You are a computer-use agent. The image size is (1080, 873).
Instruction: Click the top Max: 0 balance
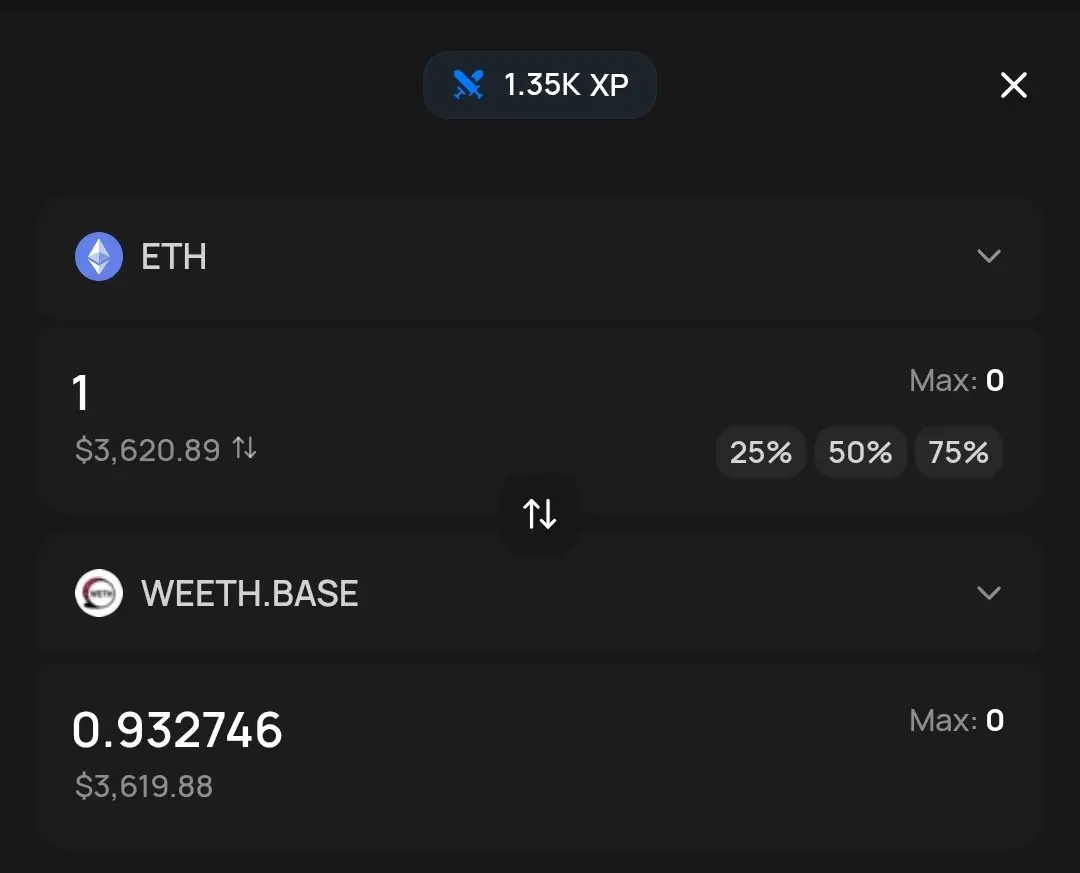click(956, 380)
